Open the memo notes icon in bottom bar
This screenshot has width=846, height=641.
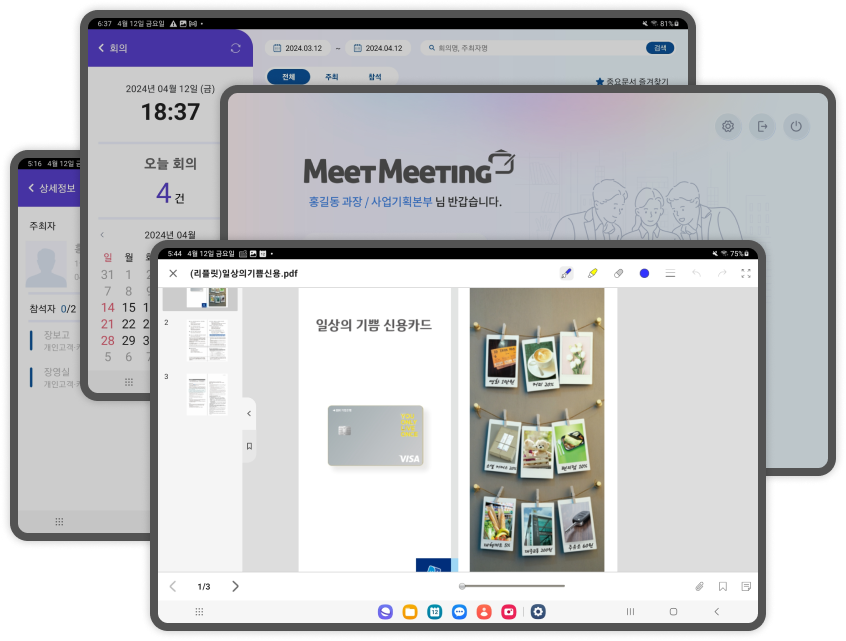click(746, 587)
